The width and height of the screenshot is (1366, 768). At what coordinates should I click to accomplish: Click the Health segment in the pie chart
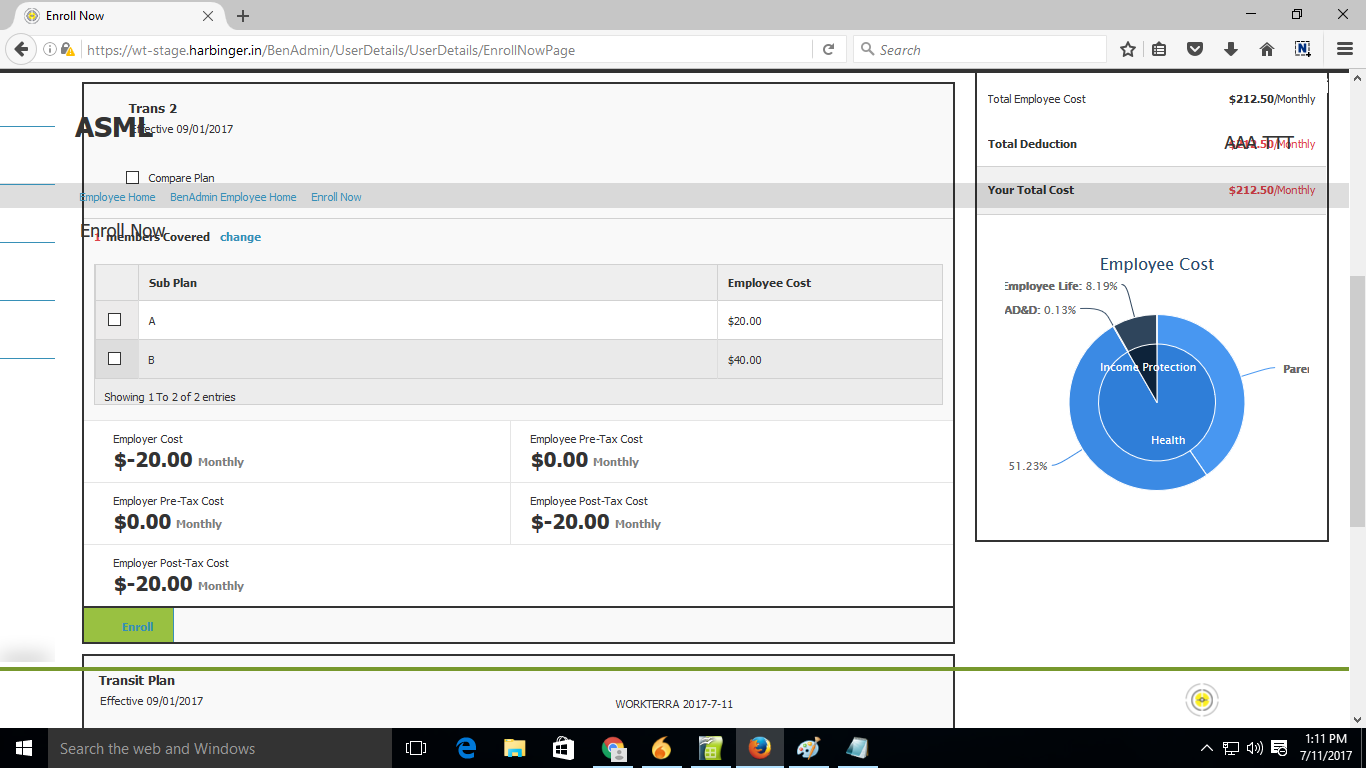click(1167, 440)
